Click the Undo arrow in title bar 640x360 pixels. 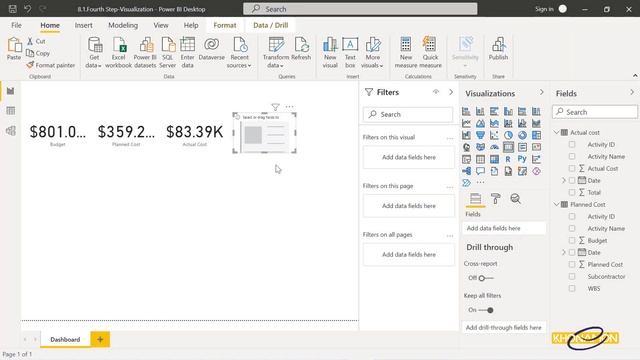coord(27,9)
